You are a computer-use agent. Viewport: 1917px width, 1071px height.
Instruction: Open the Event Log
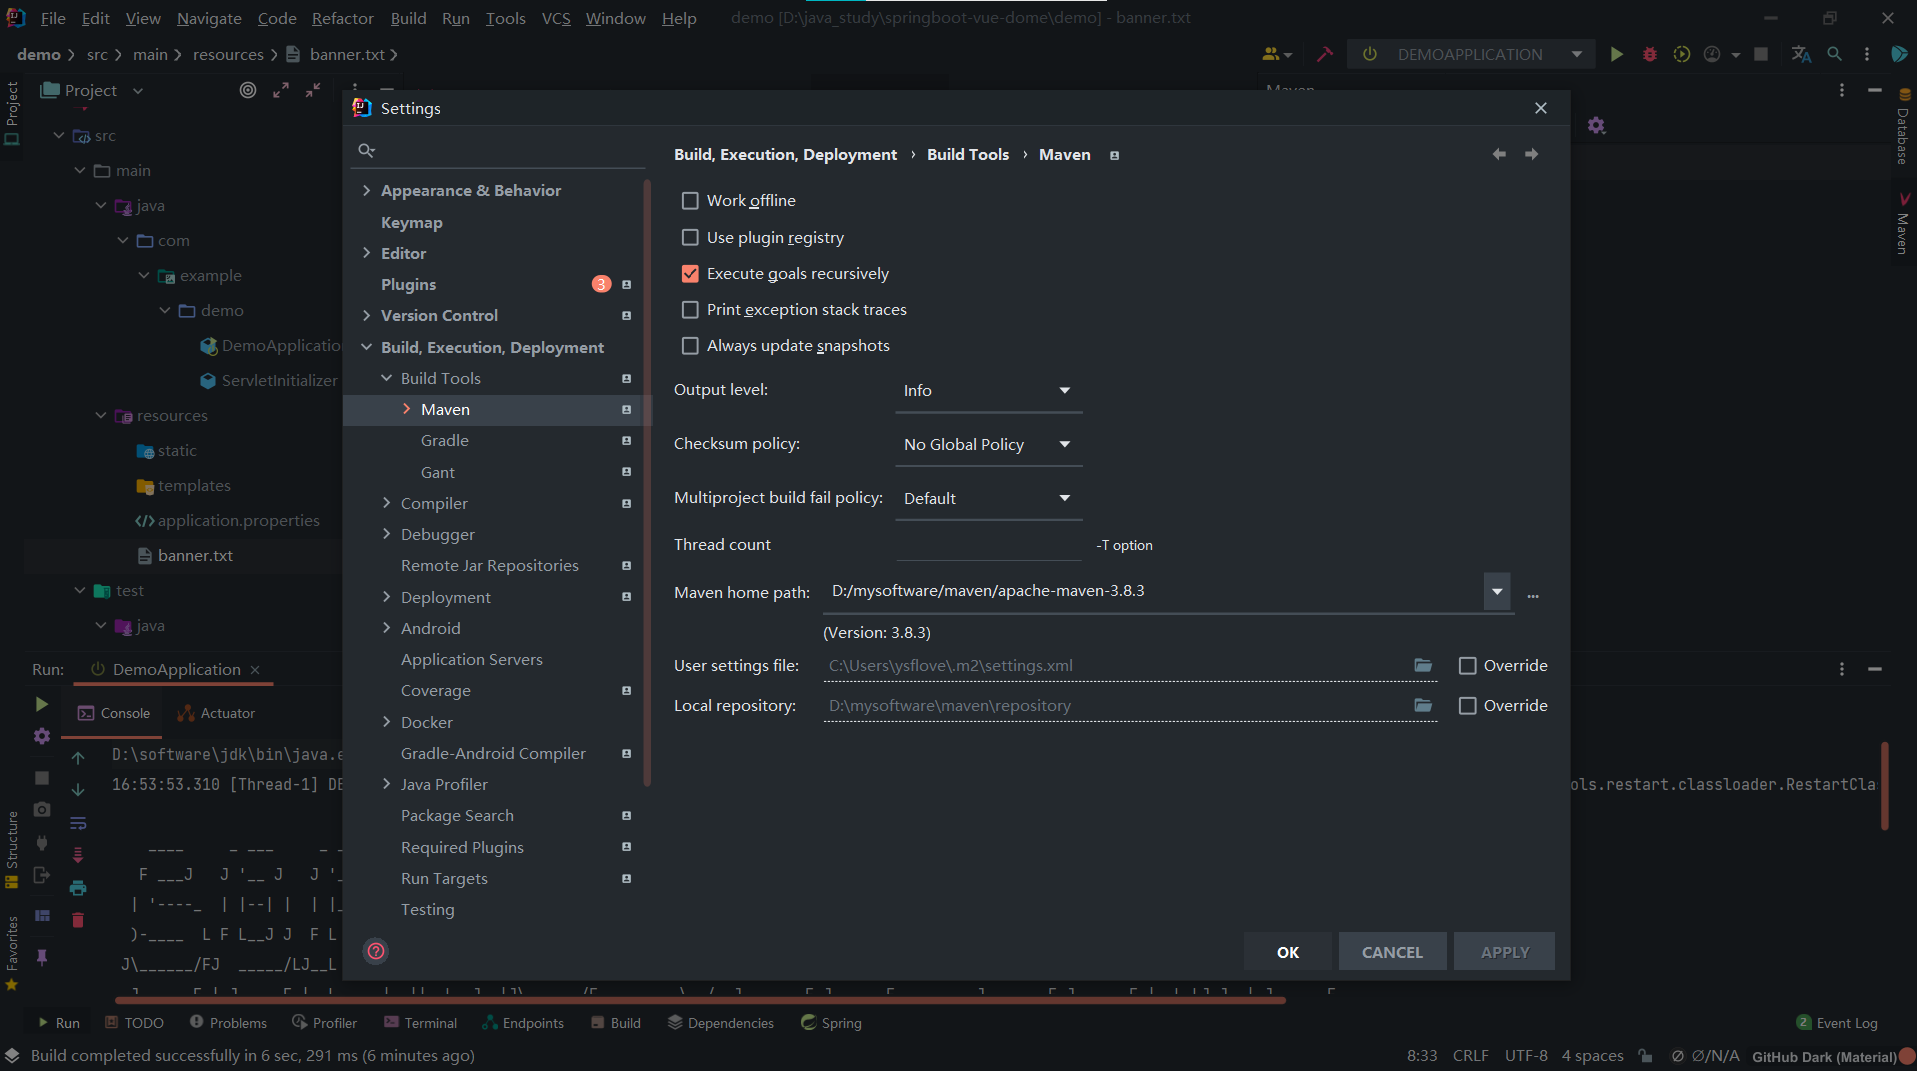click(1837, 1023)
